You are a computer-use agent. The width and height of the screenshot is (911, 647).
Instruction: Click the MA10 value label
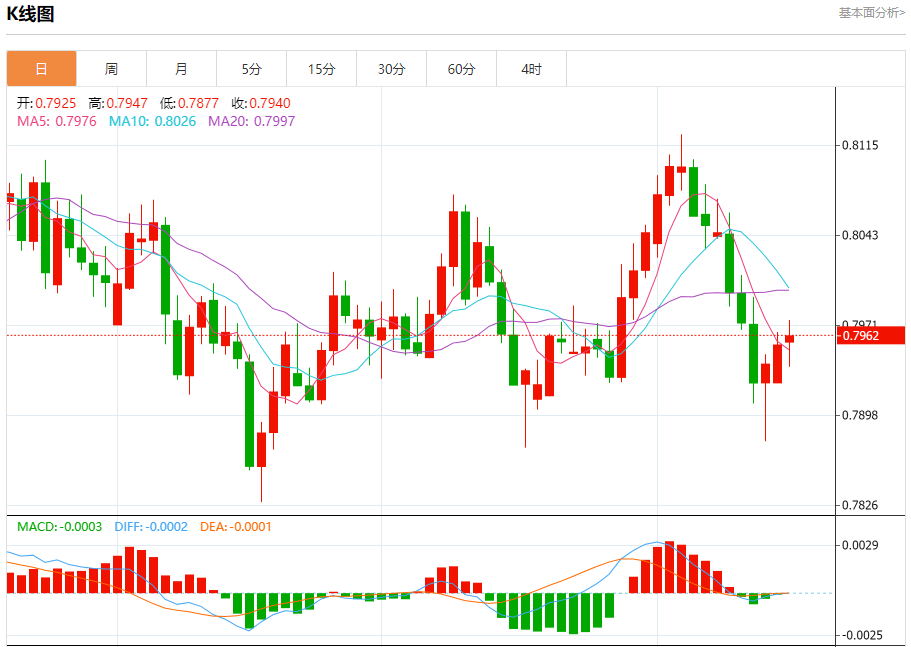click(152, 121)
